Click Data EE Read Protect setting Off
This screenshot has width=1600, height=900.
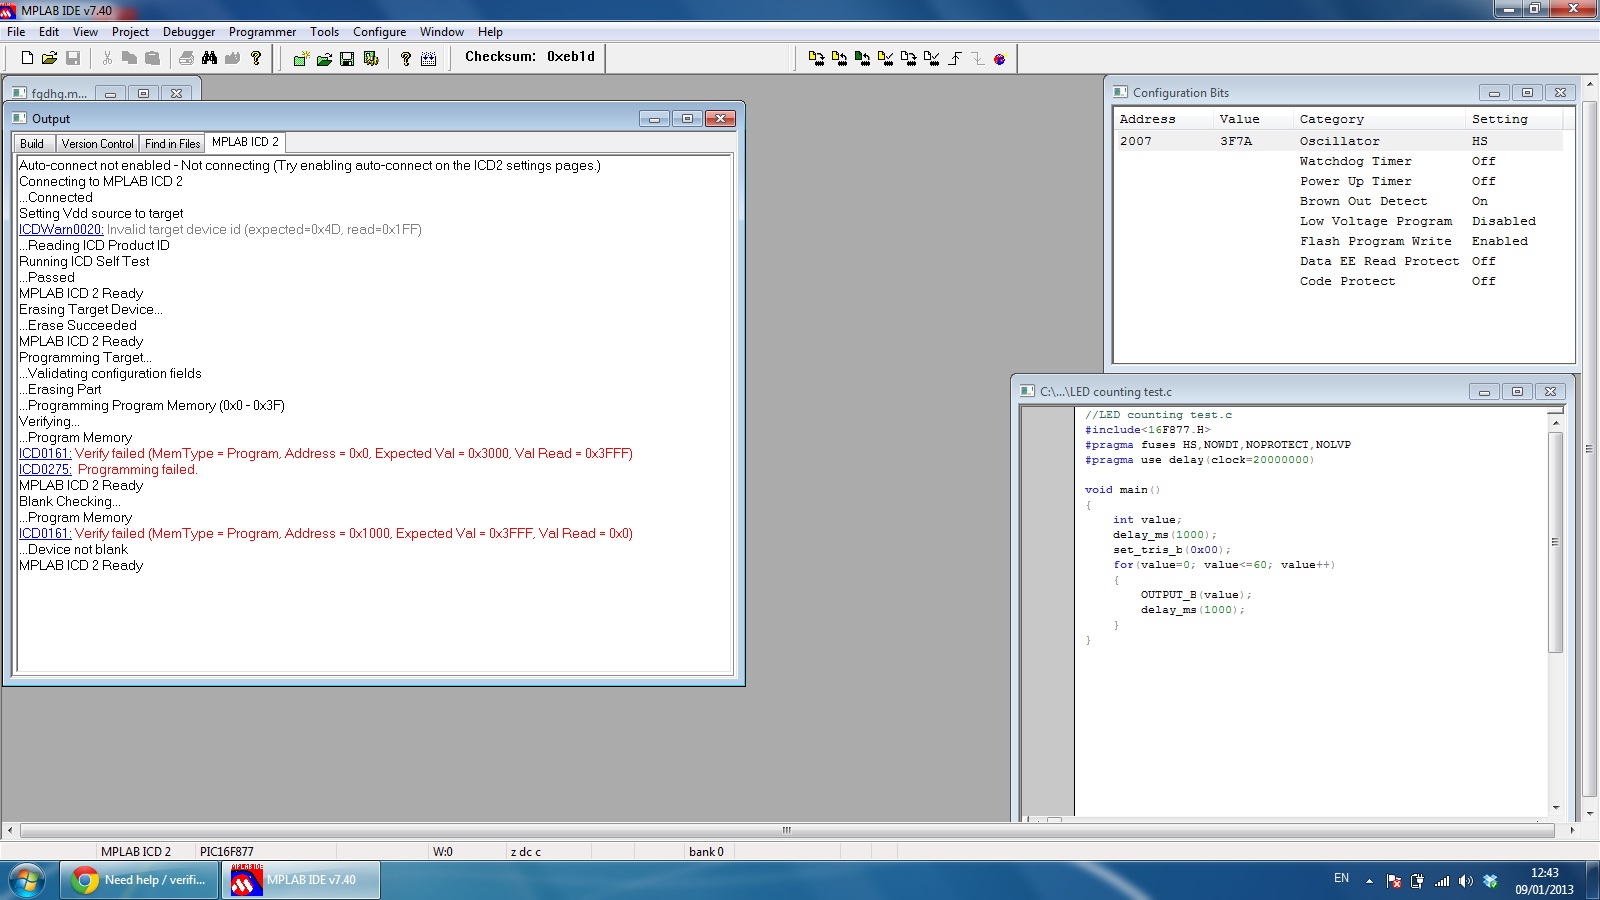click(x=1484, y=261)
